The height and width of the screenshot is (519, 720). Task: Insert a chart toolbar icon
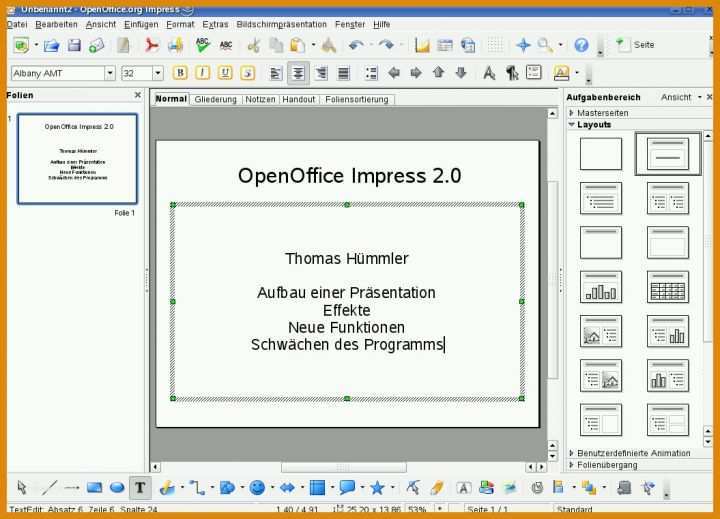click(422, 45)
